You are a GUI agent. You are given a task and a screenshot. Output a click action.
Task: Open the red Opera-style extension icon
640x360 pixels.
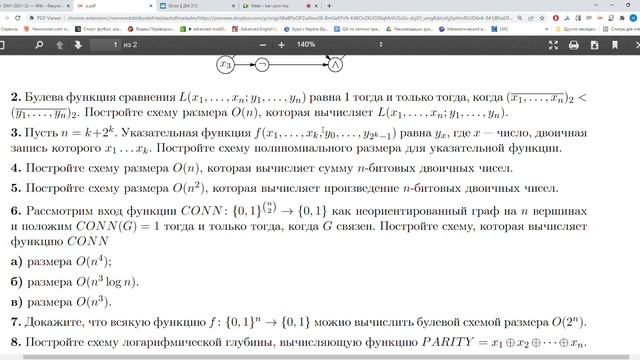click(556, 18)
